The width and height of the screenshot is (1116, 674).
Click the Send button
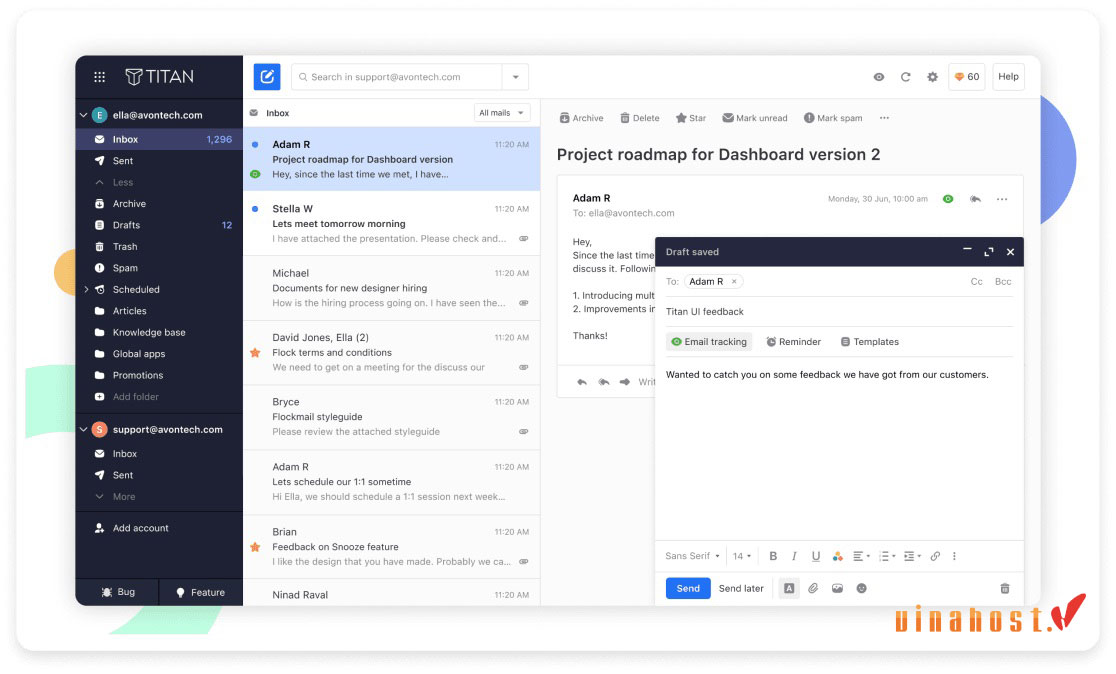688,589
